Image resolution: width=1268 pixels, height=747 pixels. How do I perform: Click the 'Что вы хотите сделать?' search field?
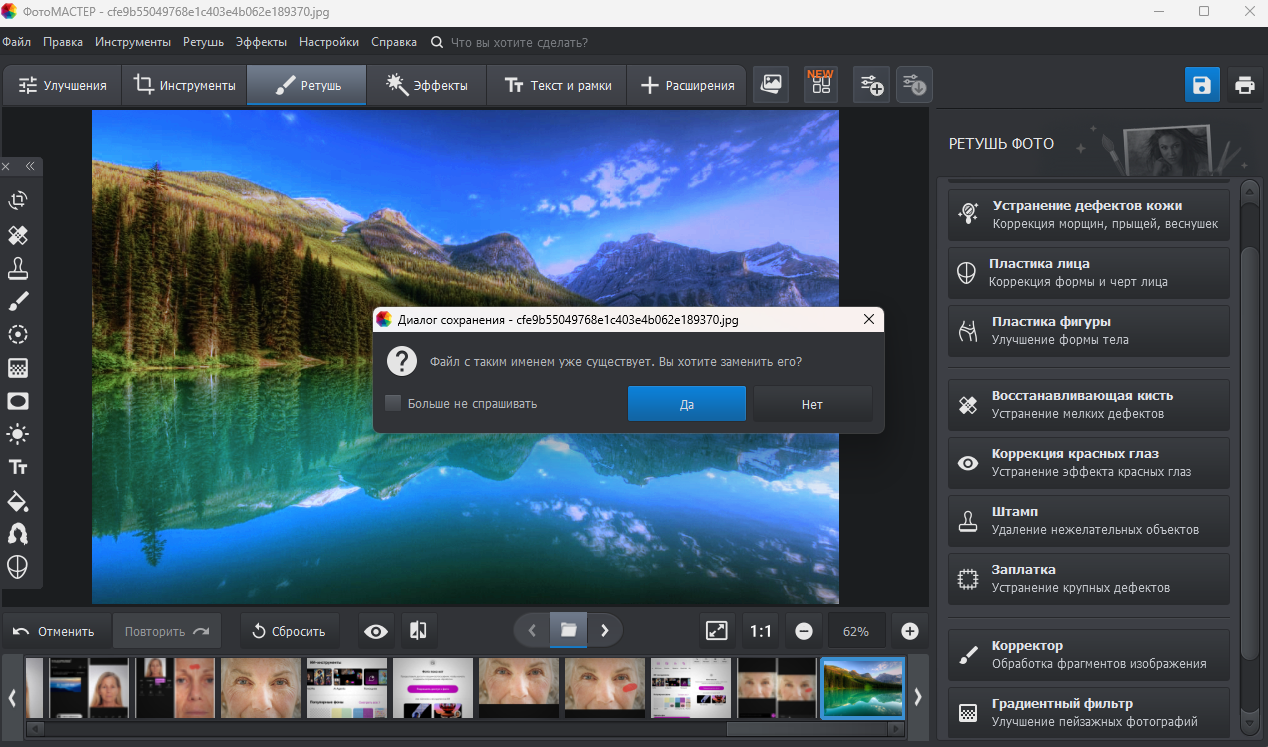(519, 42)
